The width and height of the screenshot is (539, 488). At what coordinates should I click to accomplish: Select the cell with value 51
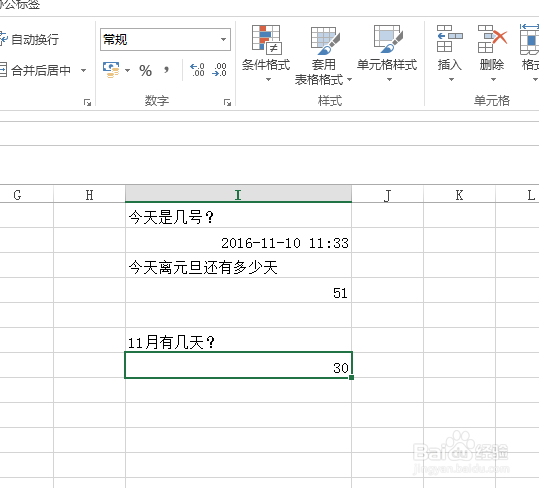(x=238, y=290)
